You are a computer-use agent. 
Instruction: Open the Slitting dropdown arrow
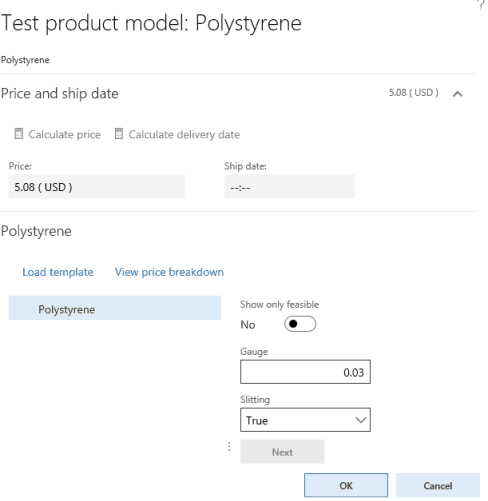click(361, 420)
